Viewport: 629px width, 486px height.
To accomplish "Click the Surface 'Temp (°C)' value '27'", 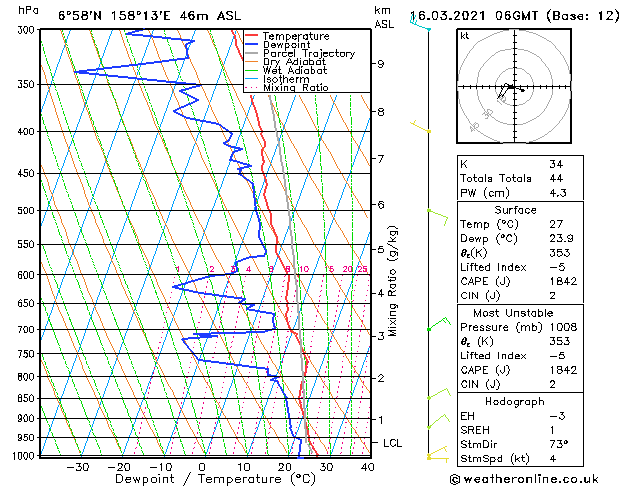I will tap(556, 224).
